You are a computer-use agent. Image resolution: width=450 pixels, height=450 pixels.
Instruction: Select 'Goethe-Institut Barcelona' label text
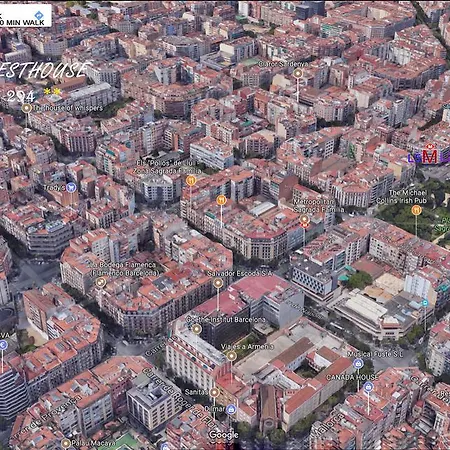coord(226,319)
